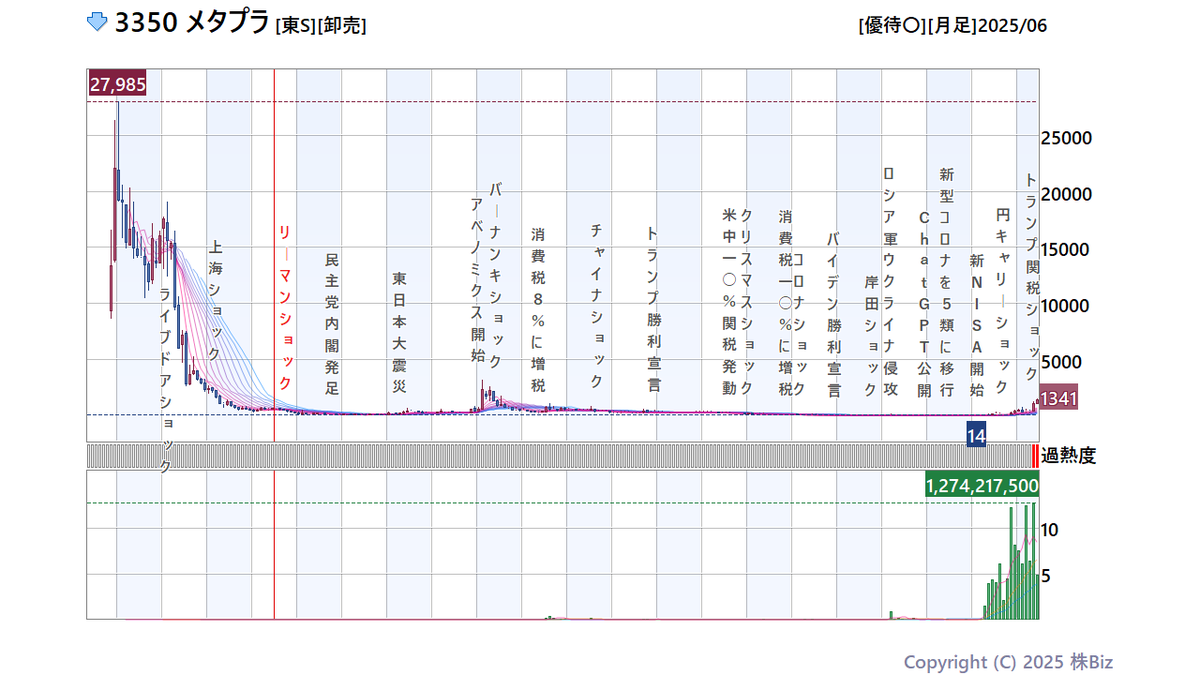Click the 新NISA開始 event label
This screenshot has width=1200, height=675.
pyautogui.click(x=977, y=325)
